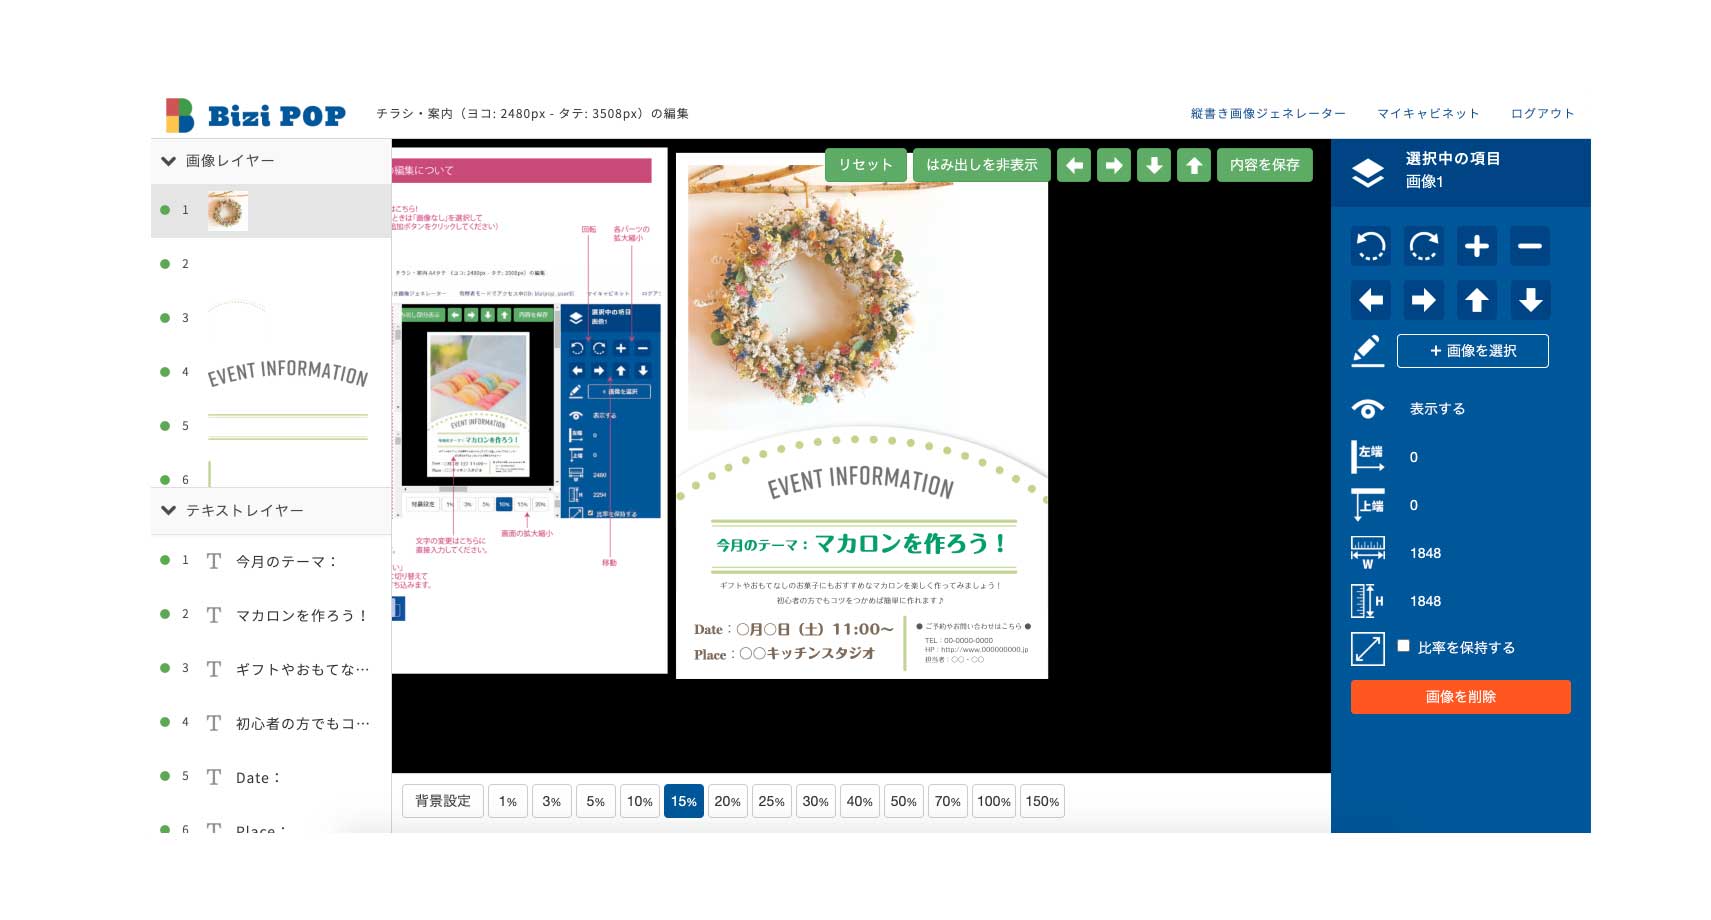Click green right arrow in canvas toolbar
This screenshot has width=1711, height=920.
tap(1114, 165)
